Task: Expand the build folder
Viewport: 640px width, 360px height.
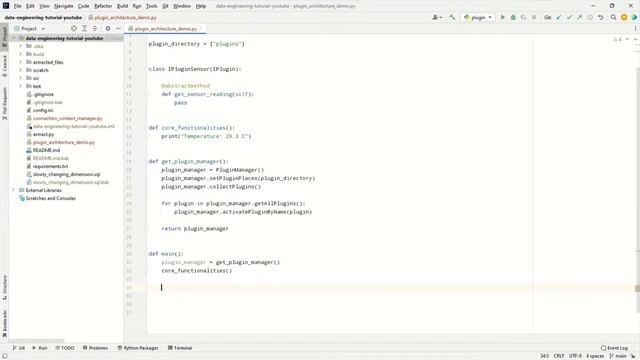Action: pyautogui.click(x=20, y=54)
